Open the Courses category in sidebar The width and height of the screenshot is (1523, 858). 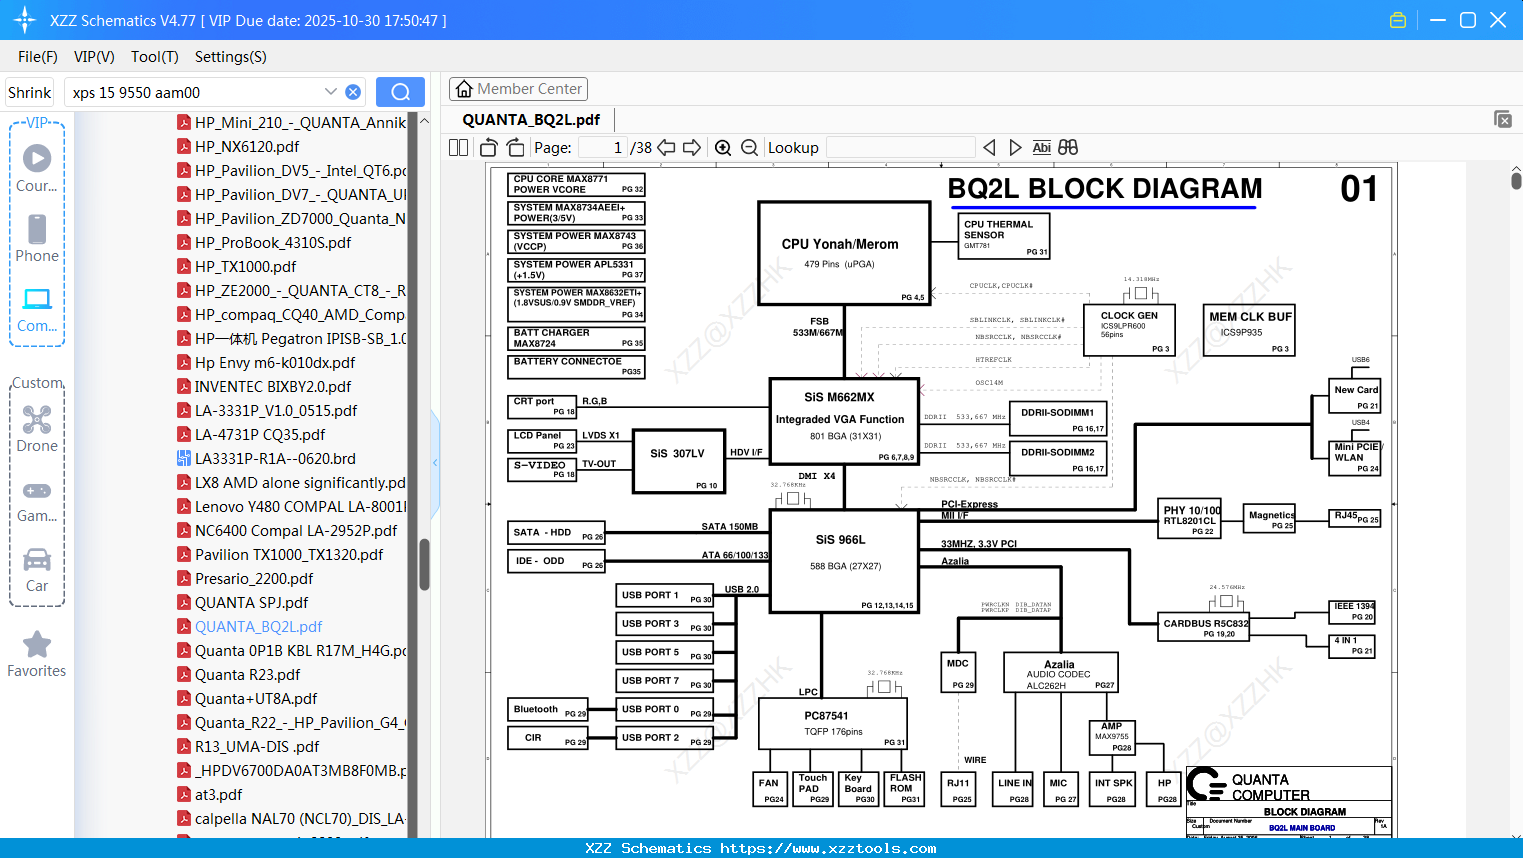tap(37, 169)
